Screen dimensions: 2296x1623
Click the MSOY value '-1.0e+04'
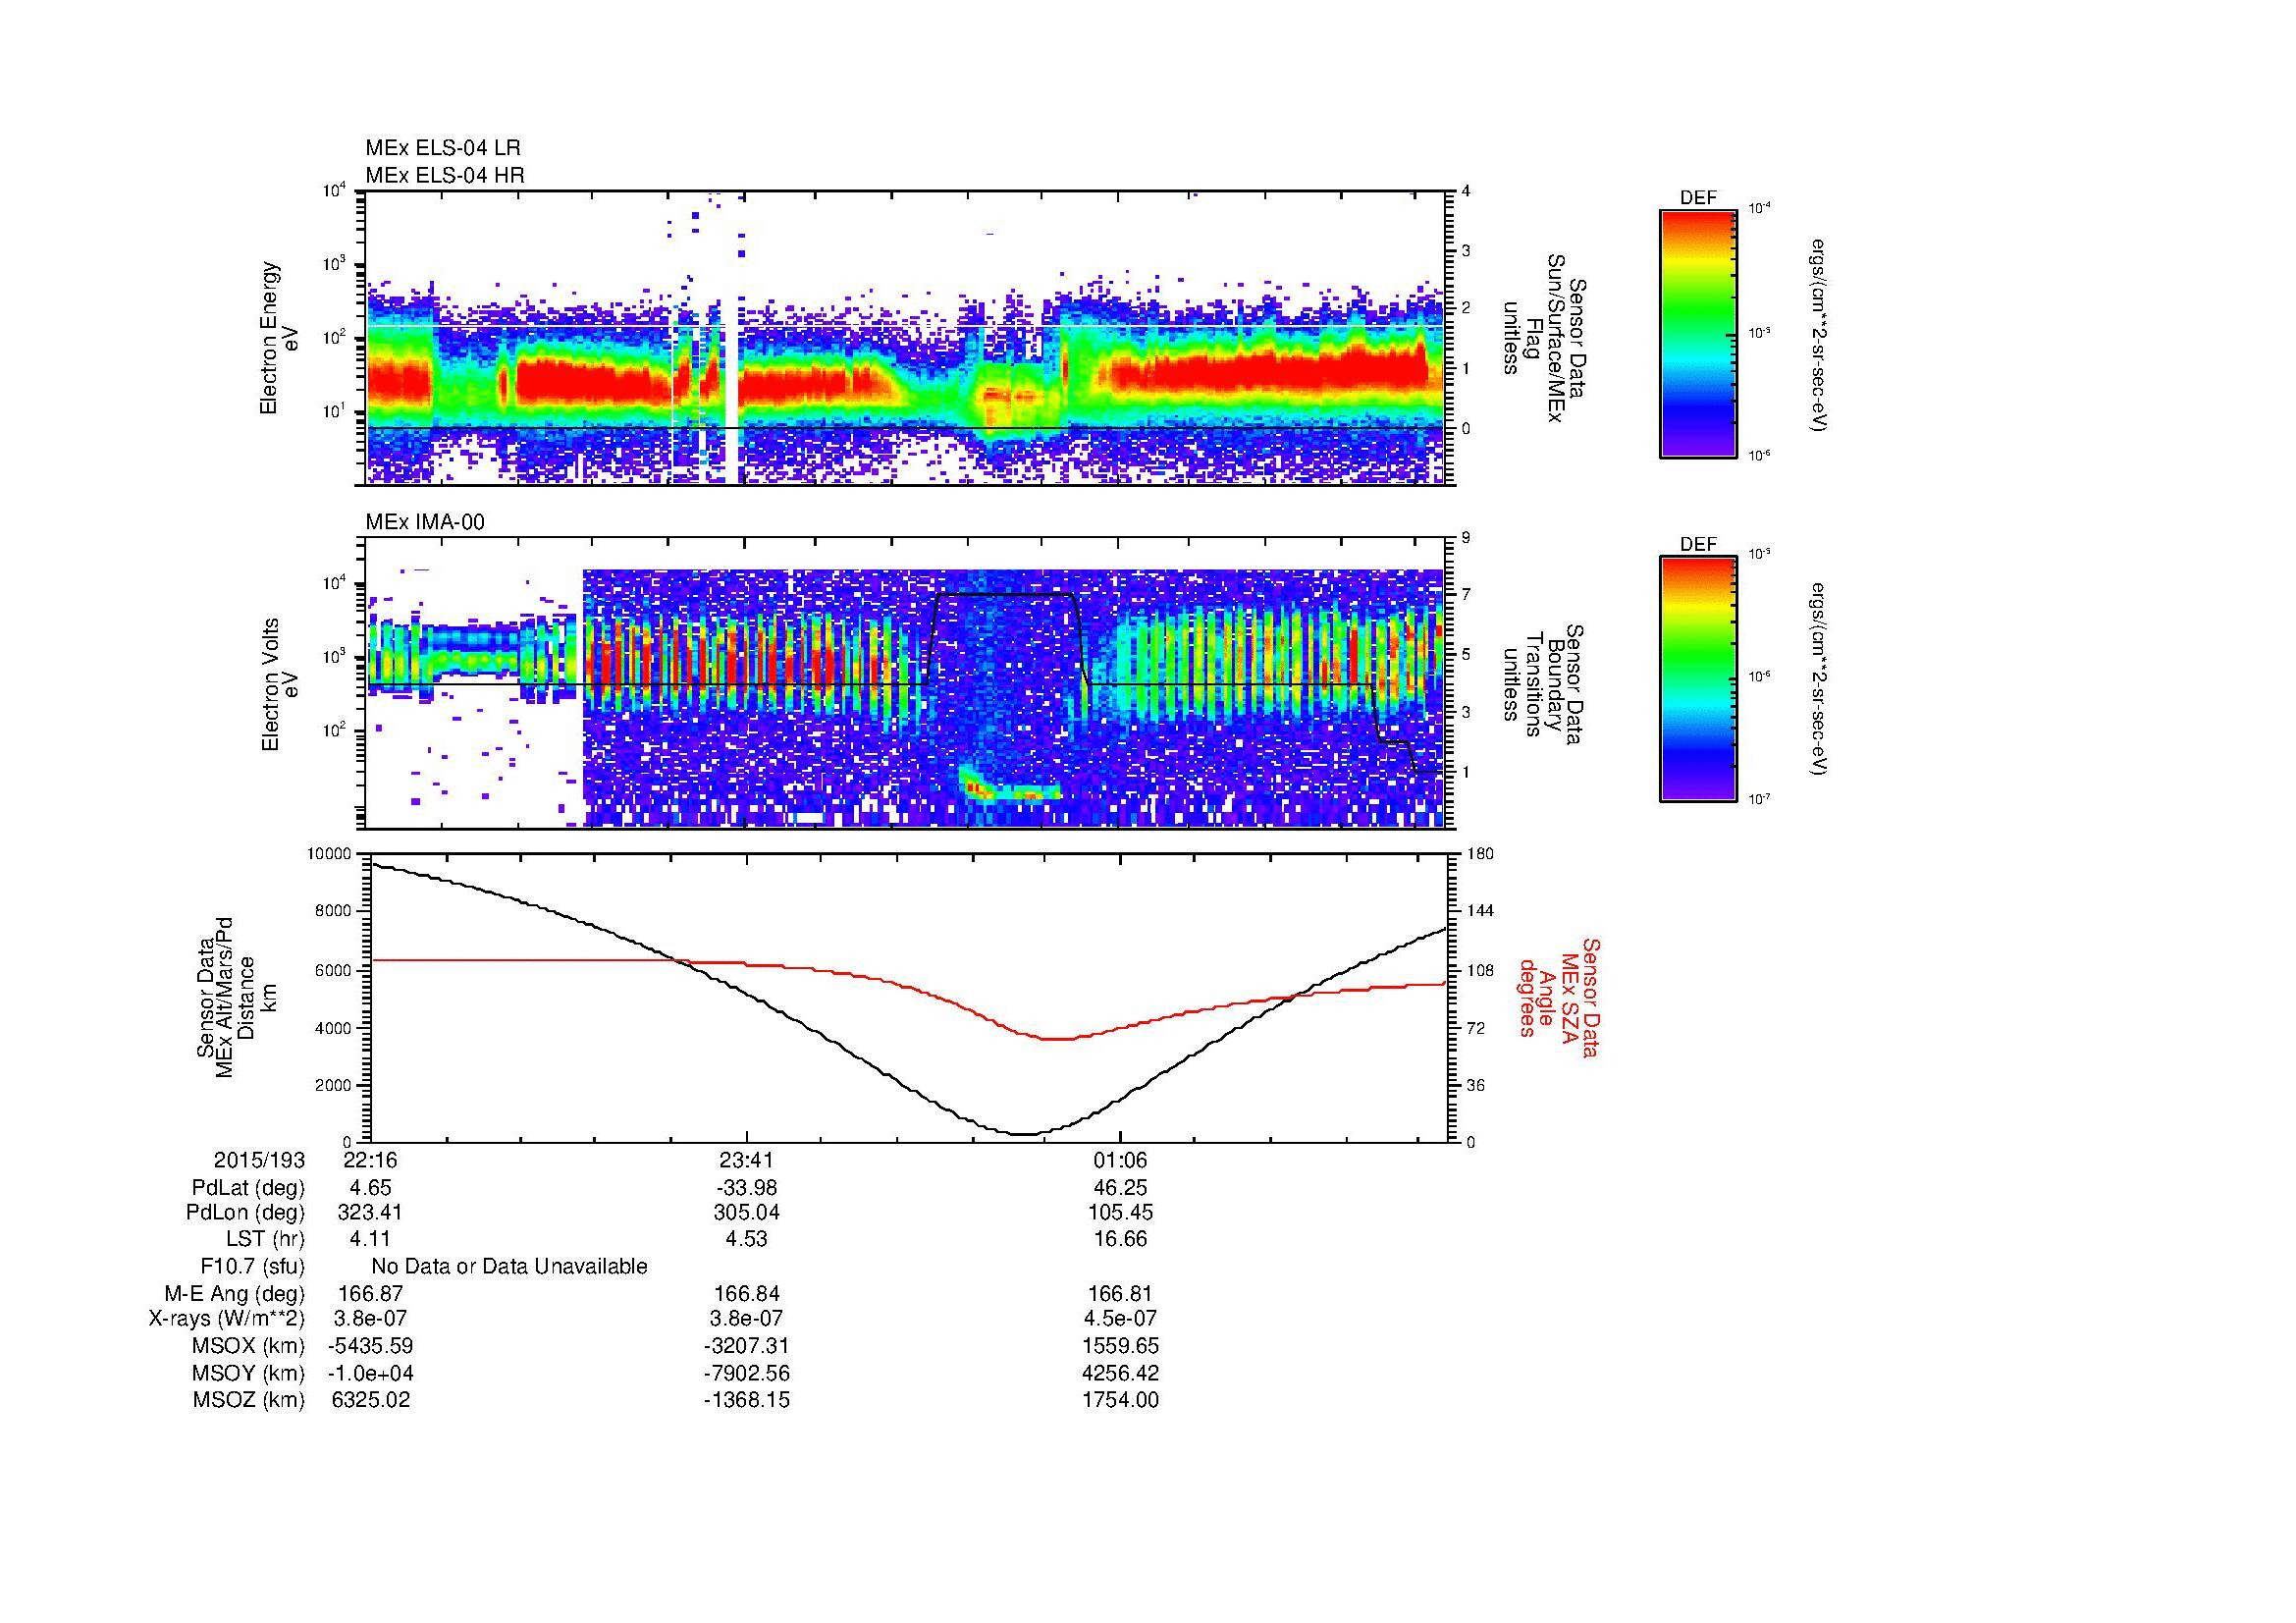370,1373
